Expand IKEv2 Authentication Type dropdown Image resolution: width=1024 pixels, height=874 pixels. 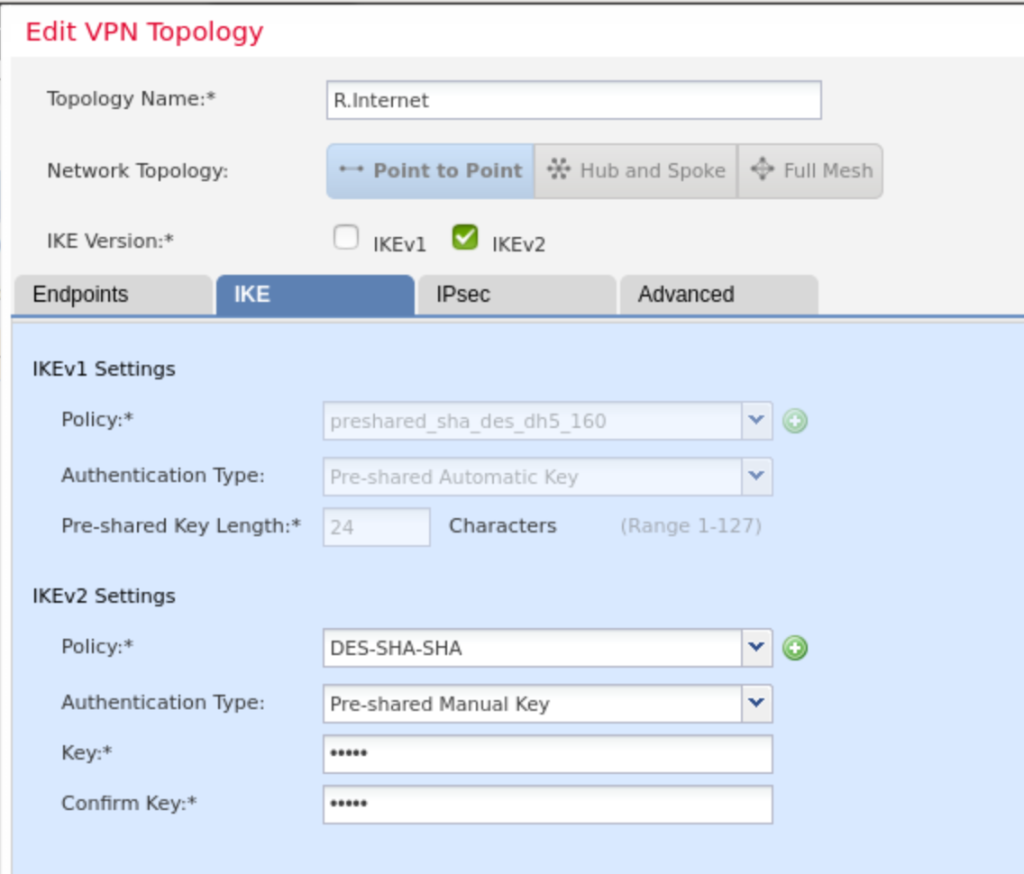(x=757, y=704)
